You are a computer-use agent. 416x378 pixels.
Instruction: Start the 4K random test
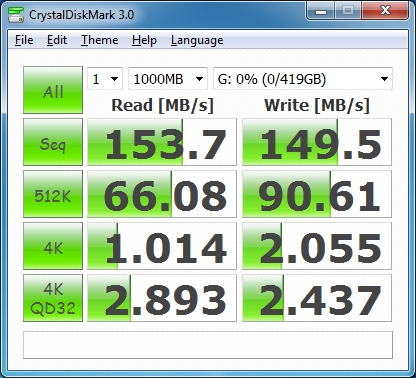pyautogui.click(x=53, y=246)
